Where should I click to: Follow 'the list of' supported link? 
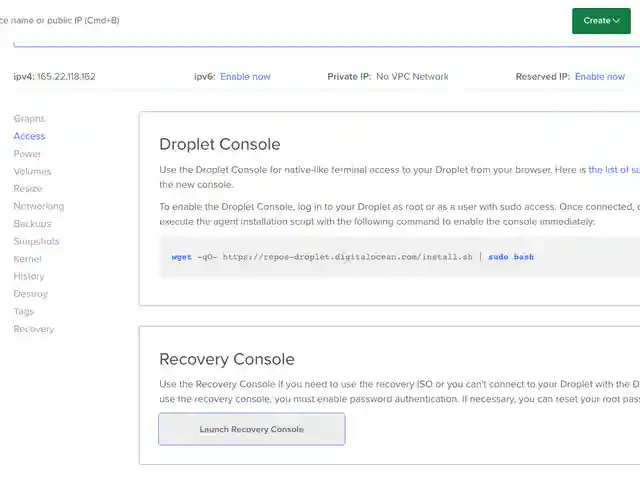coord(614,170)
